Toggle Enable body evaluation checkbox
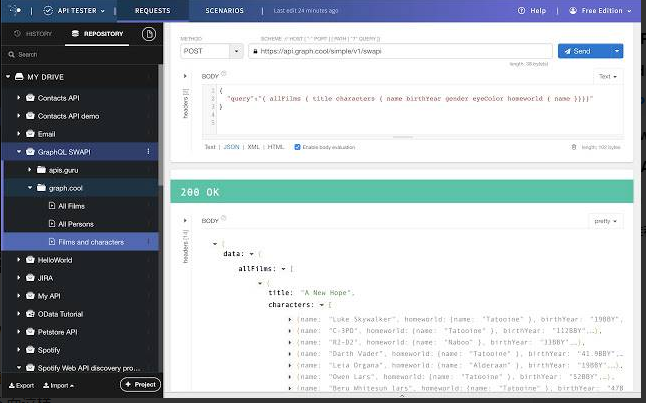The width and height of the screenshot is (646, 403). (297, 147)
